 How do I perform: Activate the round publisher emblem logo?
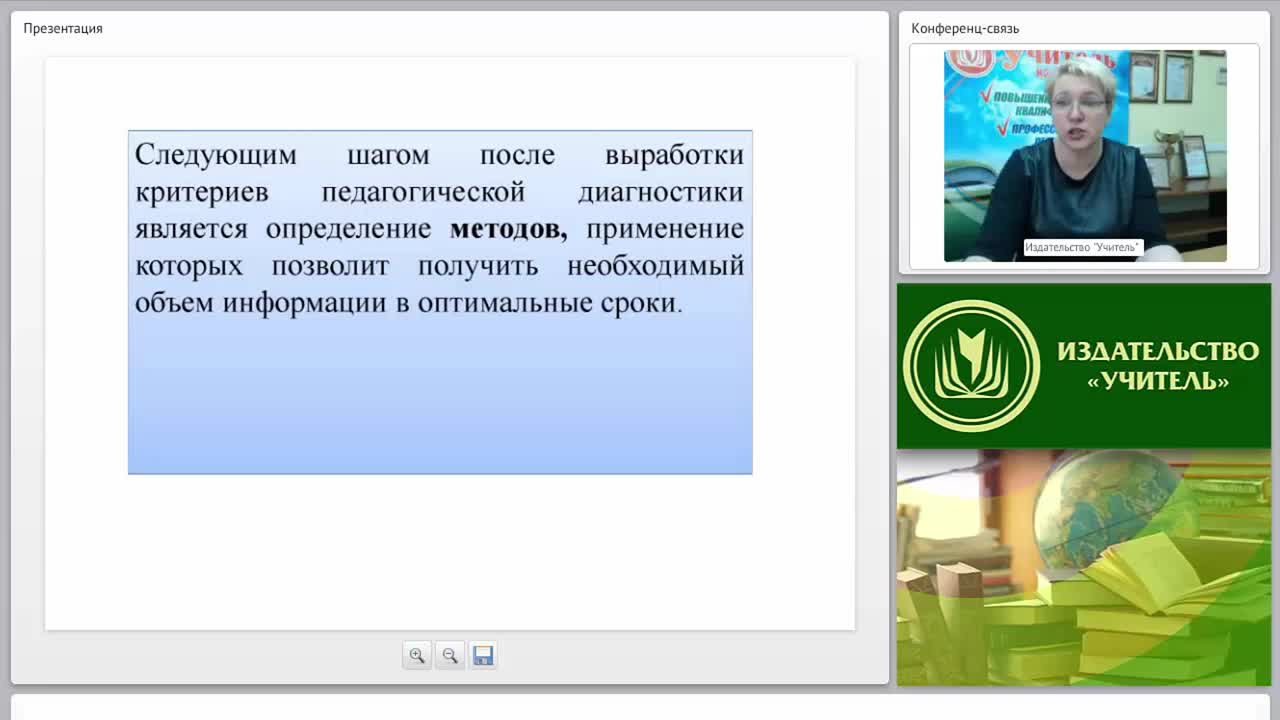971,366
